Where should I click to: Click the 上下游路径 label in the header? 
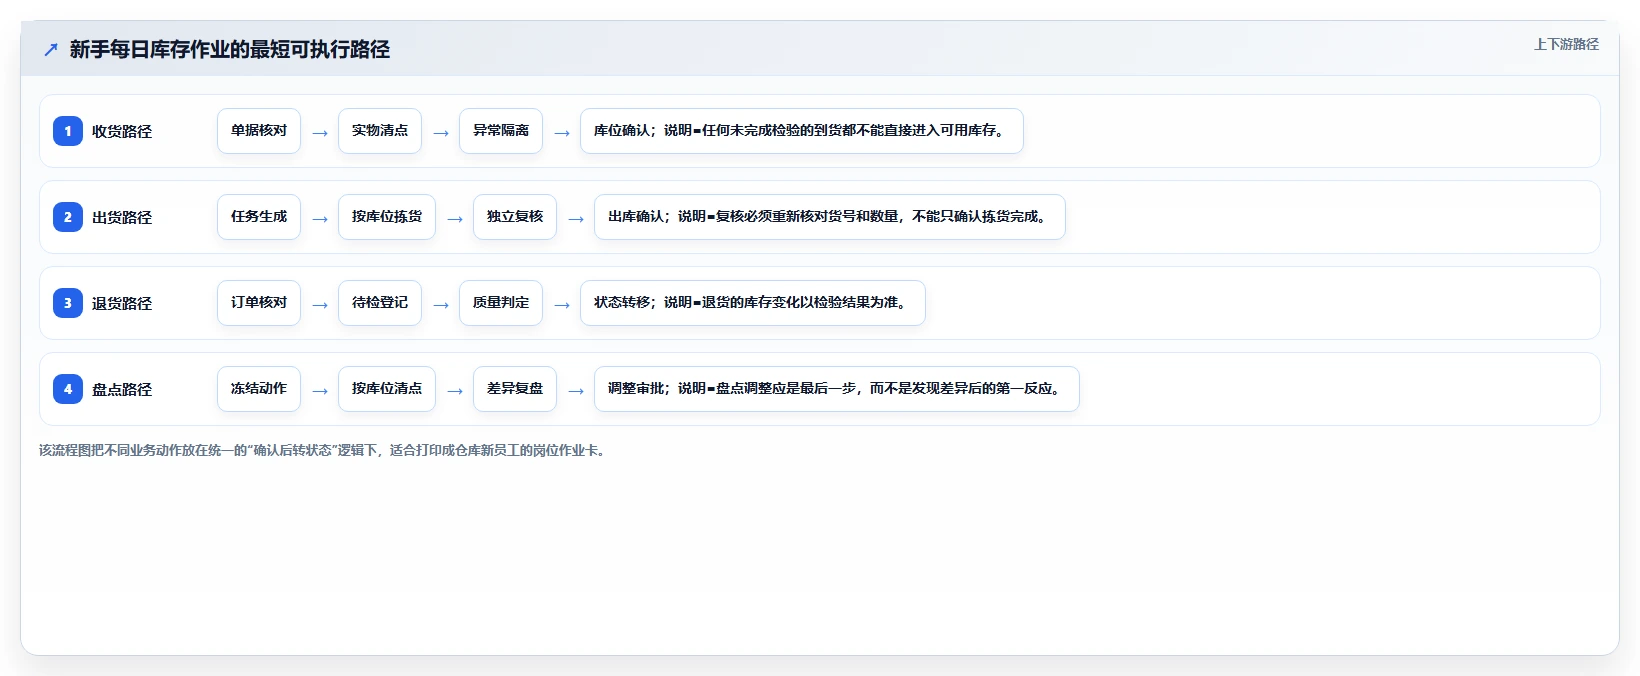point(1566,44)
